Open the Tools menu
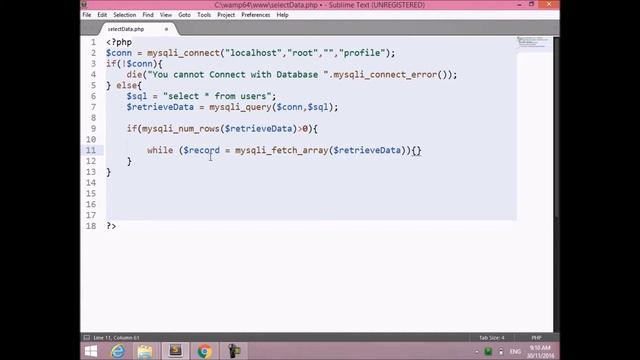The width and height of the screenshot is (640, 360). click(204, 15)
